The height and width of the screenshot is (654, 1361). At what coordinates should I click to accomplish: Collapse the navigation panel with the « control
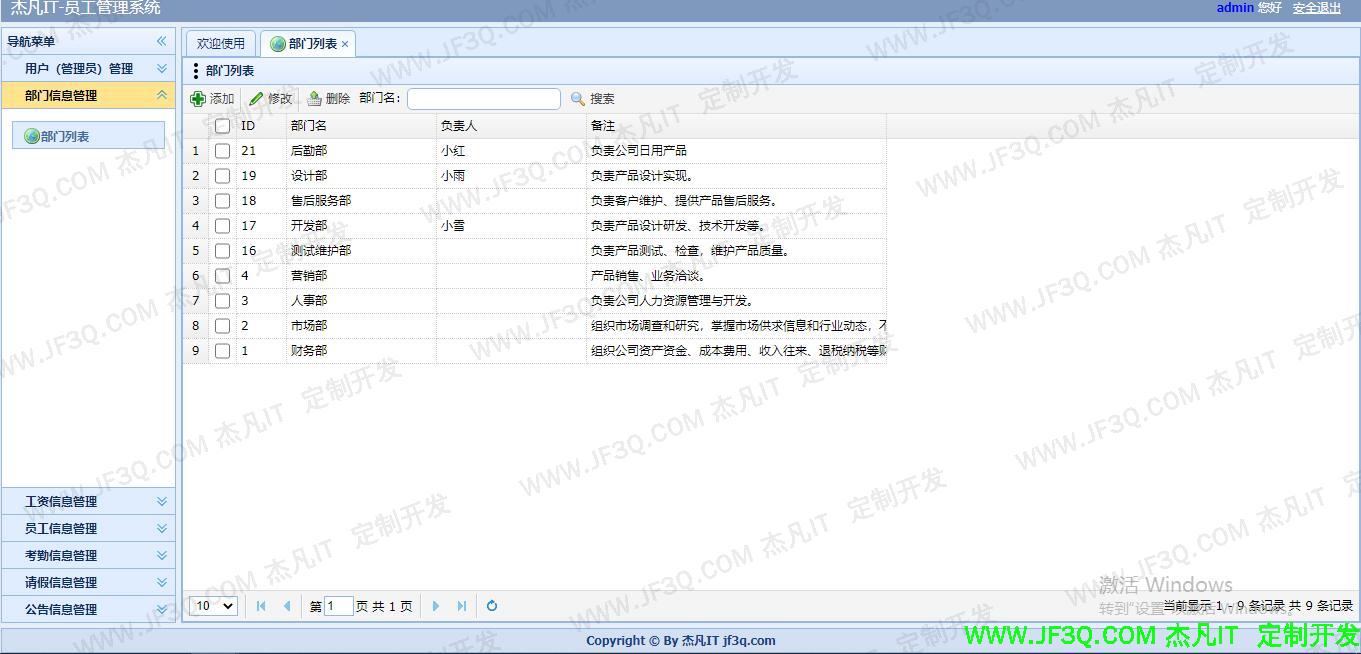[x=159, y=41]
